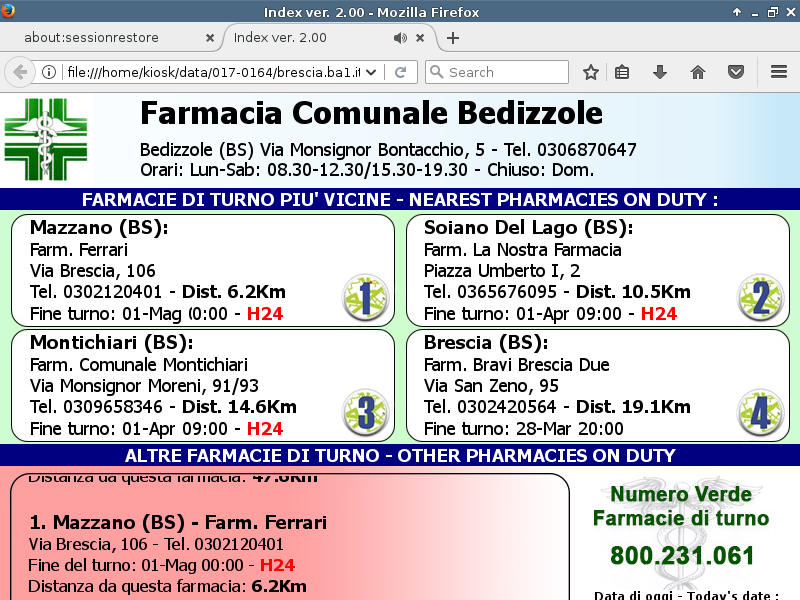Click the green pharmacy cross logo
The image size is (800, 600).
(x=46, y=138)
